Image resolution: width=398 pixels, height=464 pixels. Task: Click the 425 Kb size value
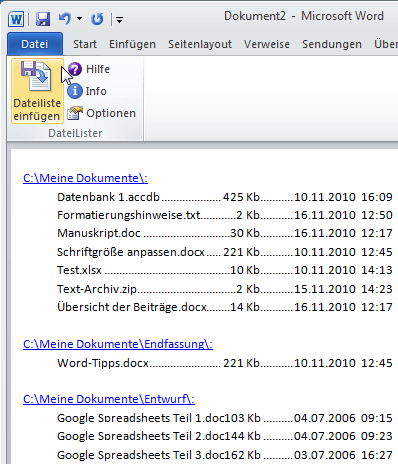pos(241,197)
